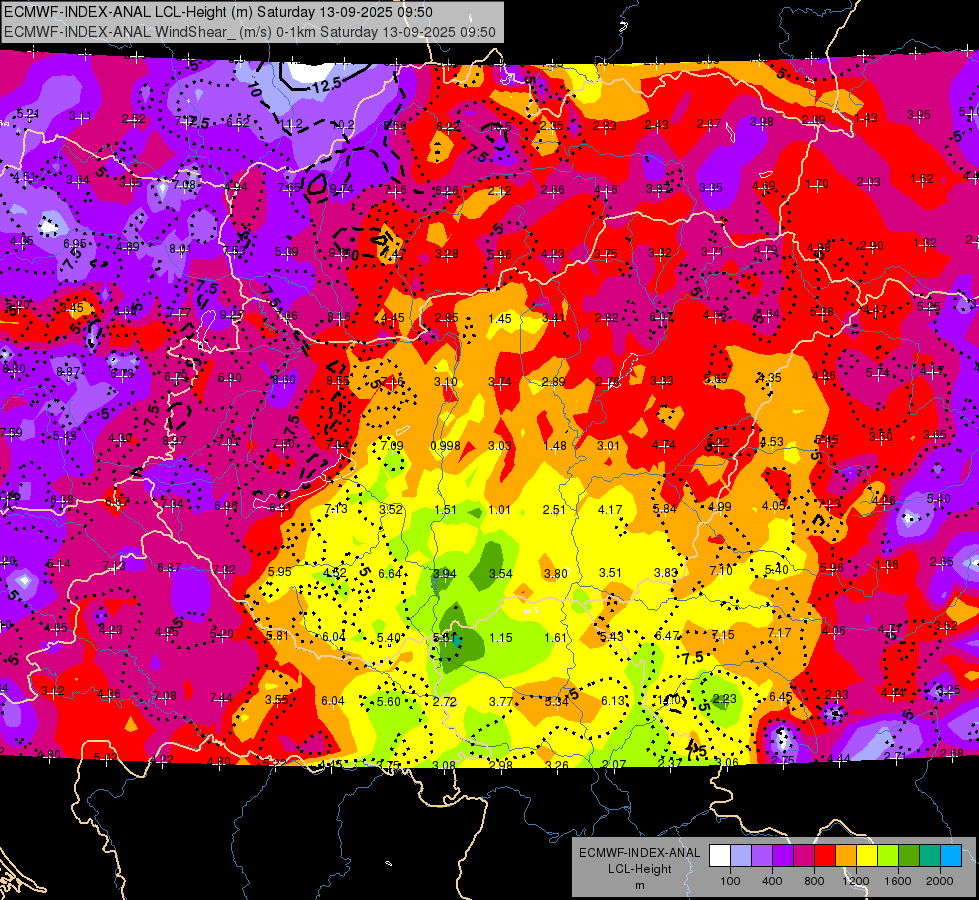The width and height of the screenshot is (979, 900).
Task: Click the red legend swatch right of 800
Action: point(825,856)
